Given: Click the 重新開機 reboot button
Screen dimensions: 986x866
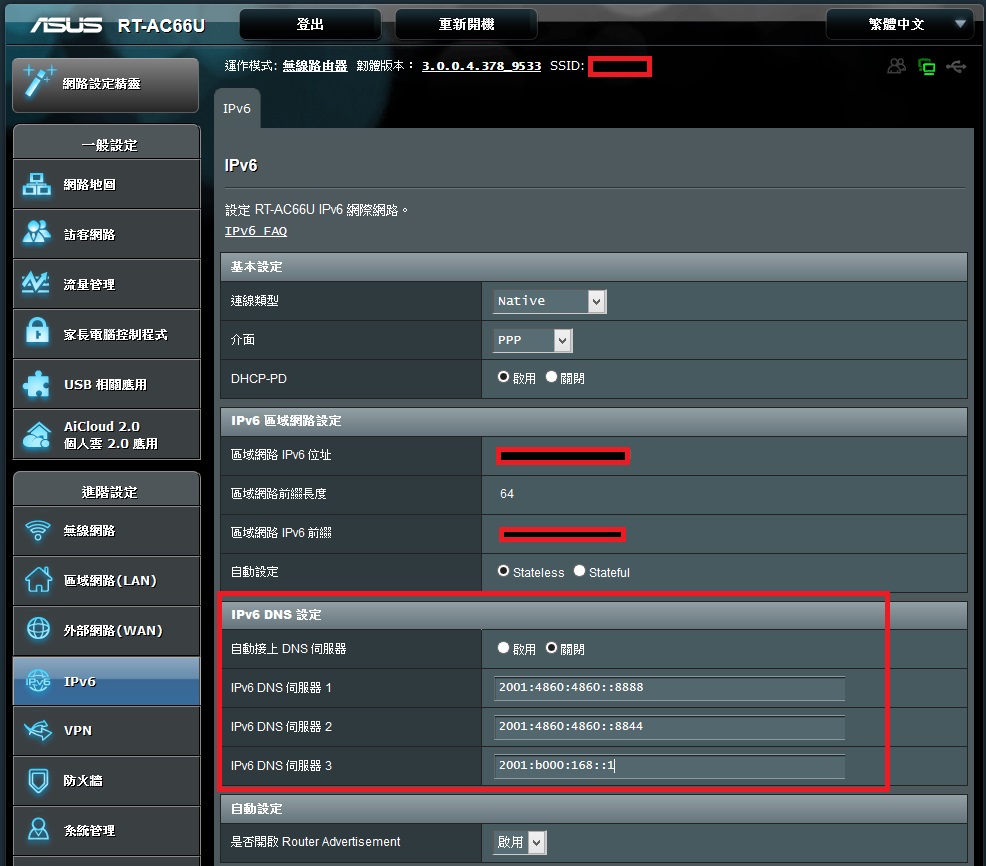Looking at the screenshot, I should [466, 25].
